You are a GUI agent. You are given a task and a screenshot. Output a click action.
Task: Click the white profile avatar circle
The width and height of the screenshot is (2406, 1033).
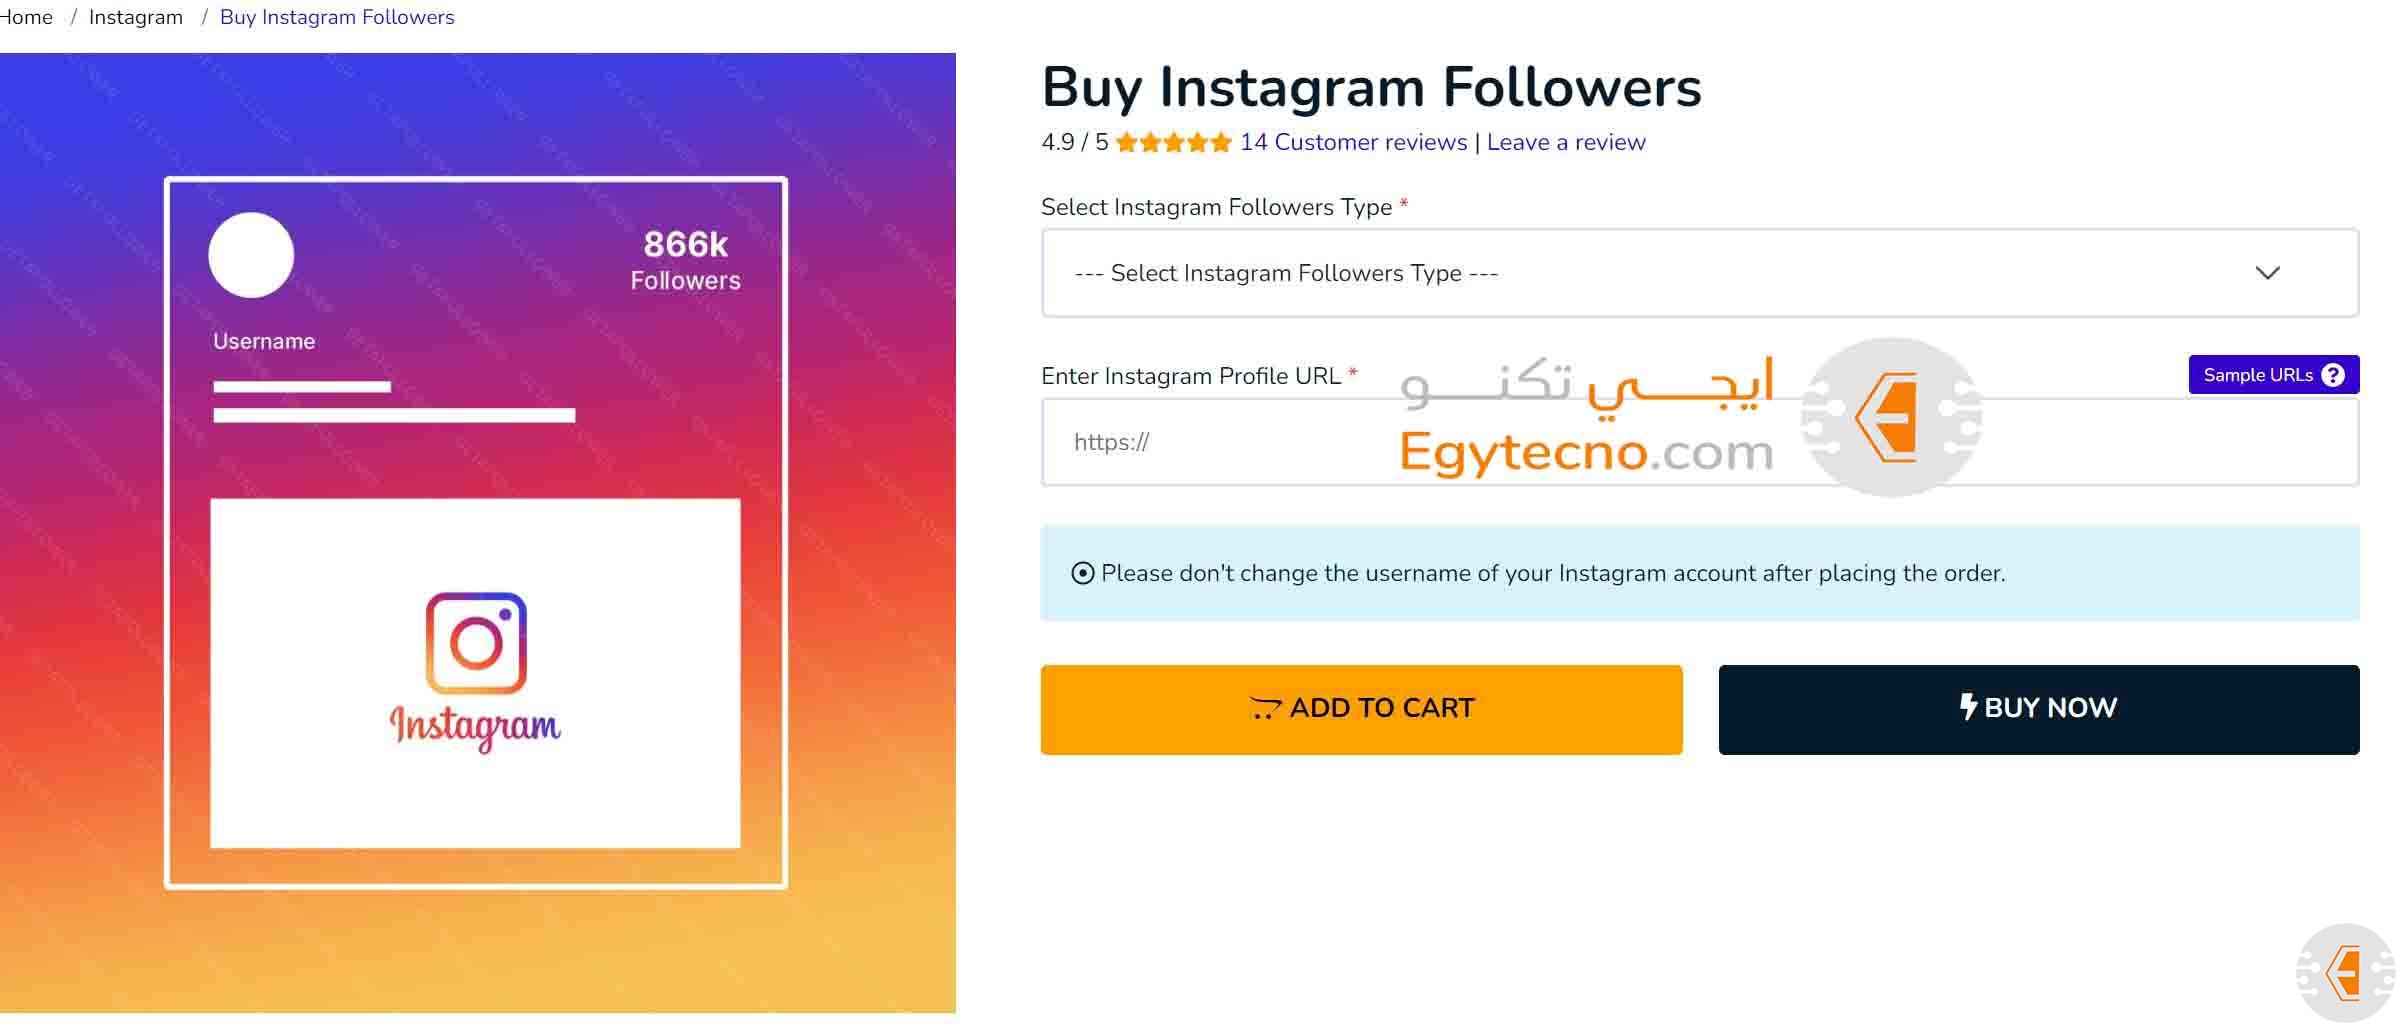[x=251, y=255]
